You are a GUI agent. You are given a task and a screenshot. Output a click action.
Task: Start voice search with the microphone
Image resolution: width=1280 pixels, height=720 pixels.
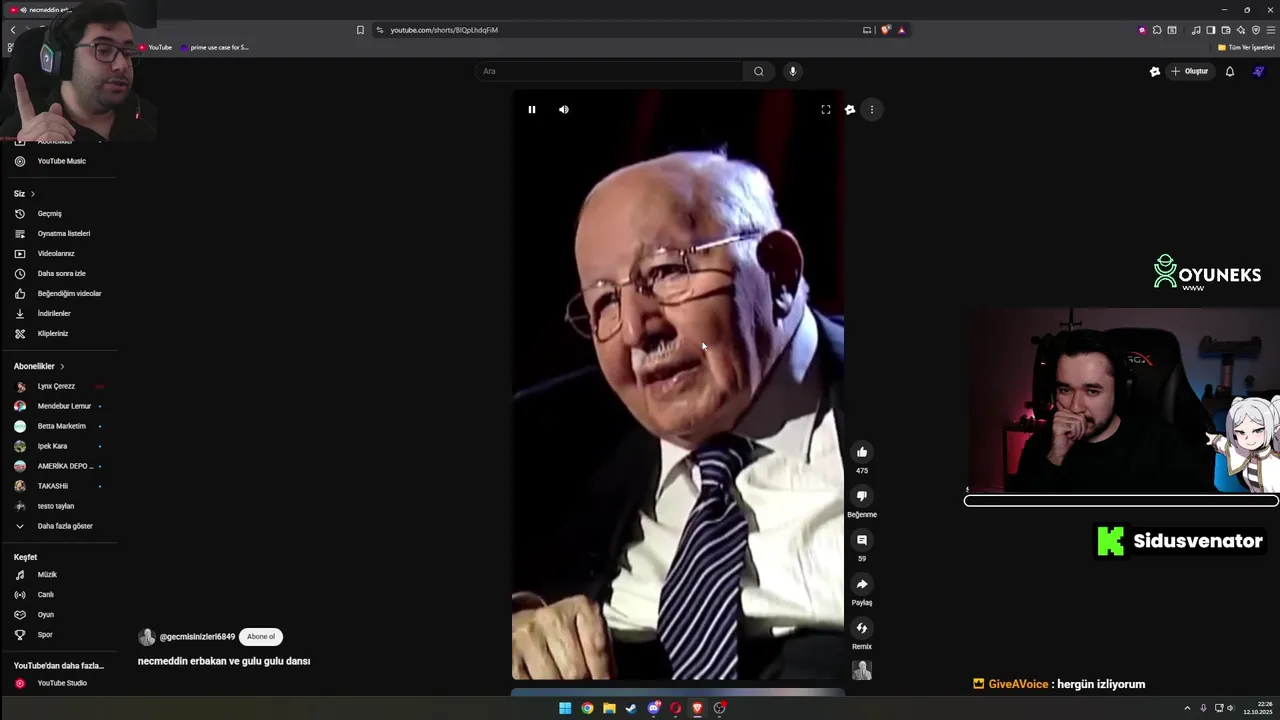click(793, 71)
